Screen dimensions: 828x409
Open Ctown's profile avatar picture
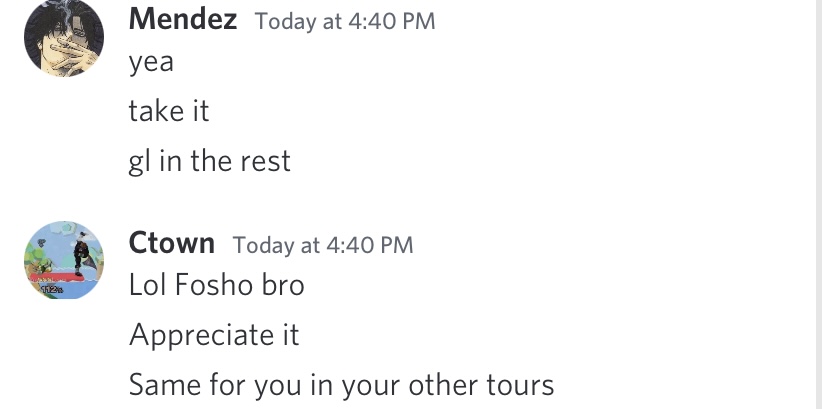tap(63, 260)
